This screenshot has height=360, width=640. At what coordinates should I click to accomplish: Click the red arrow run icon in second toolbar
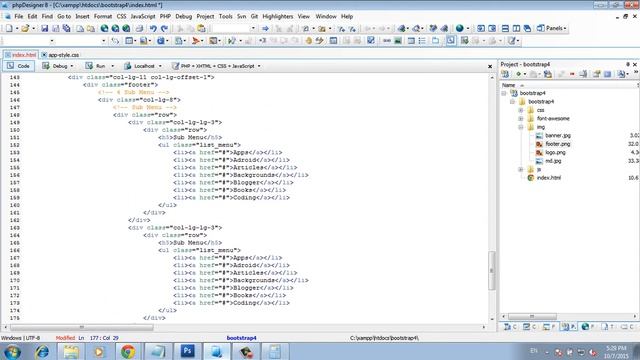pos(196,41)
